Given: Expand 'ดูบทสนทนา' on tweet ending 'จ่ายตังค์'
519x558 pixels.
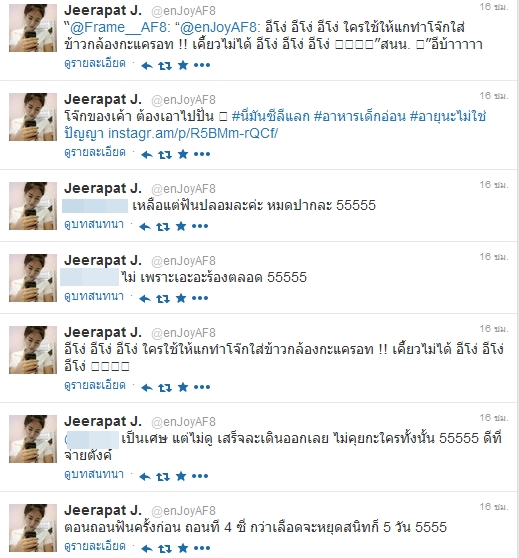Looking at the screenshot, I should [94, 474].
